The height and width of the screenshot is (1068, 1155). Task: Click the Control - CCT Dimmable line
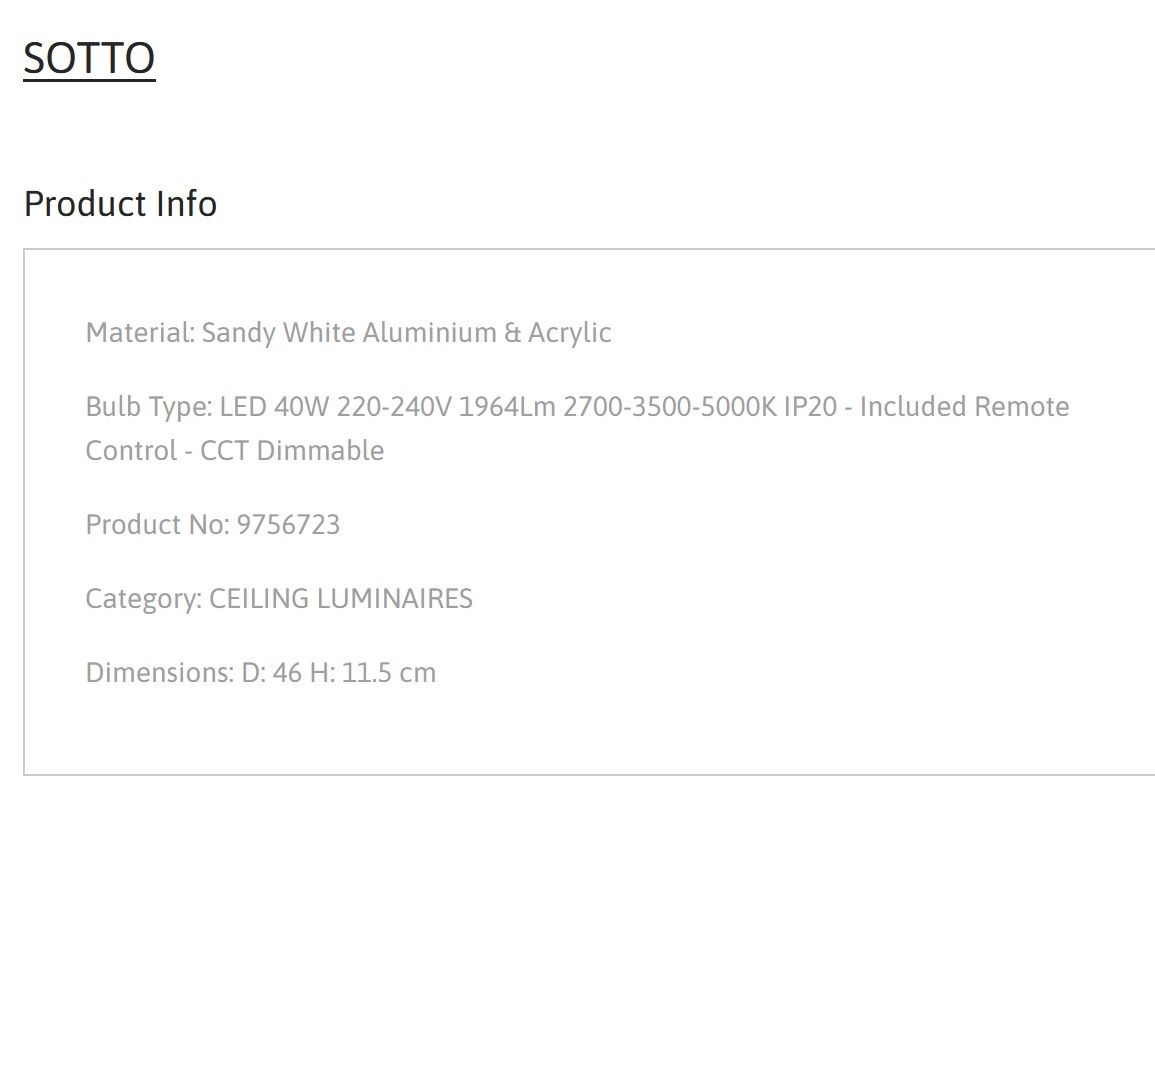coord(234,451)
